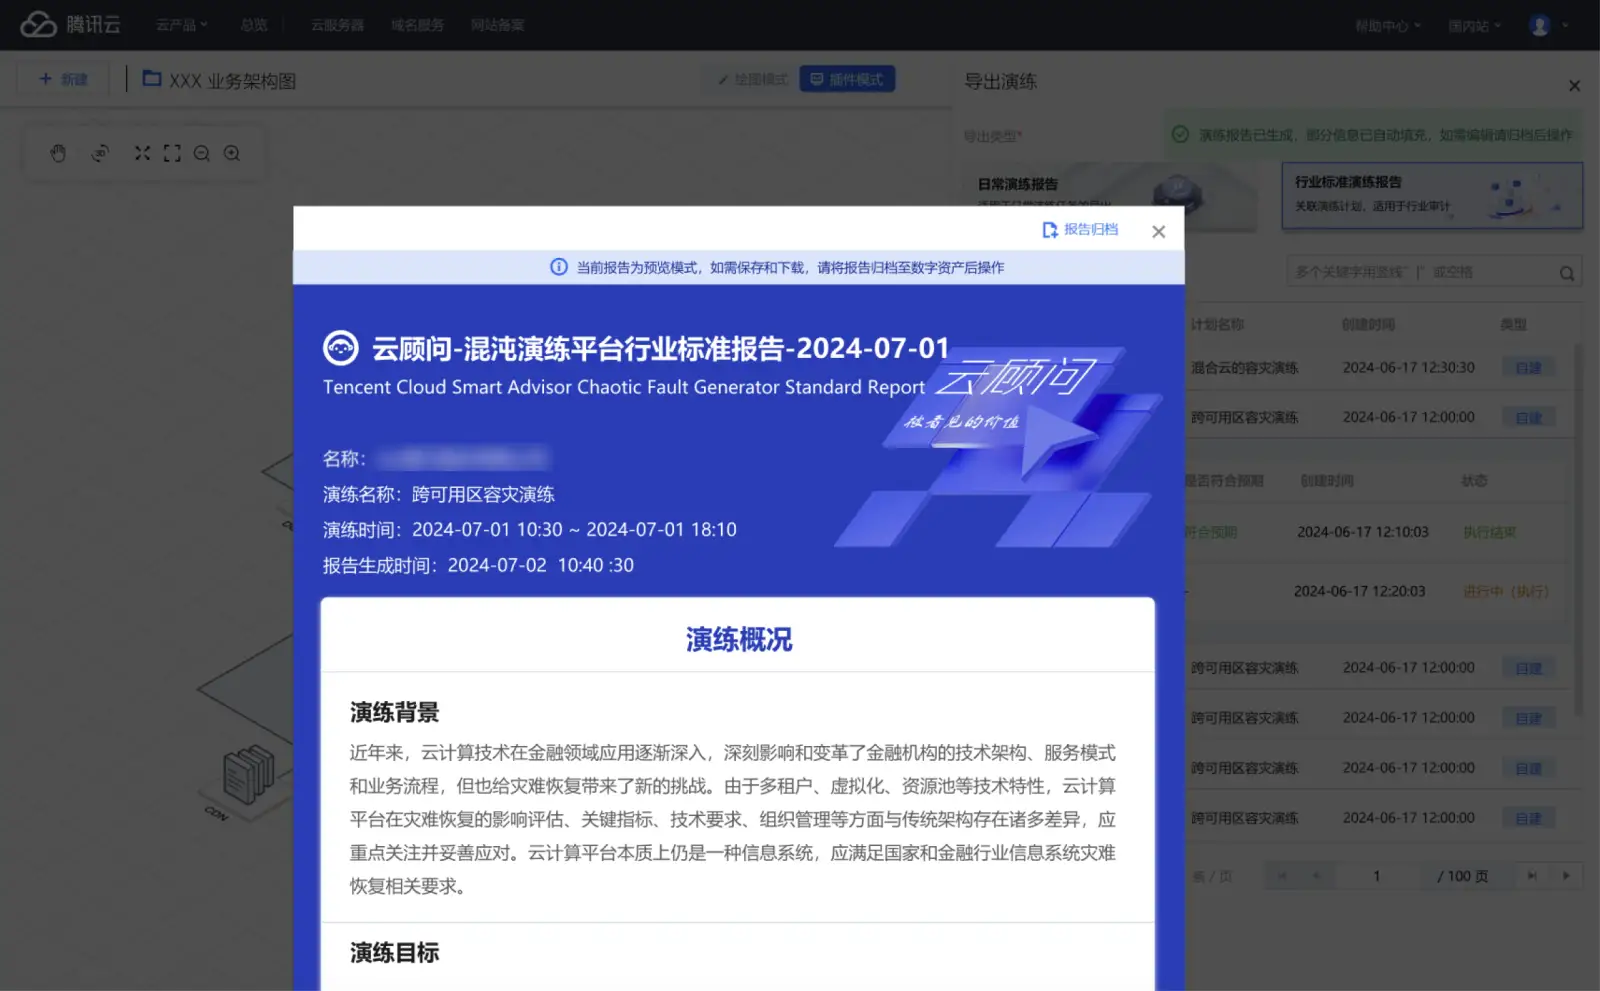Click the 演练背景 subsection heading
Screen dimensions: 1600x991
[394, 712]
